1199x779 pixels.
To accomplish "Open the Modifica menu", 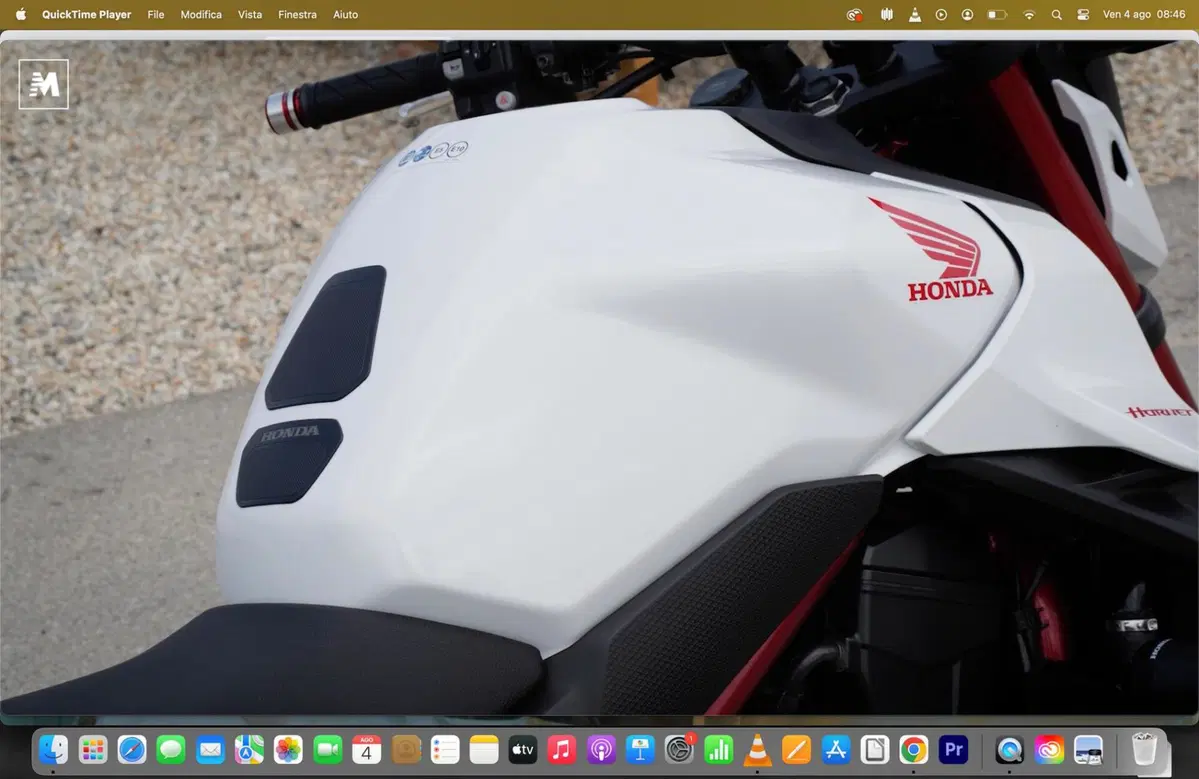I will coord(201,15).
